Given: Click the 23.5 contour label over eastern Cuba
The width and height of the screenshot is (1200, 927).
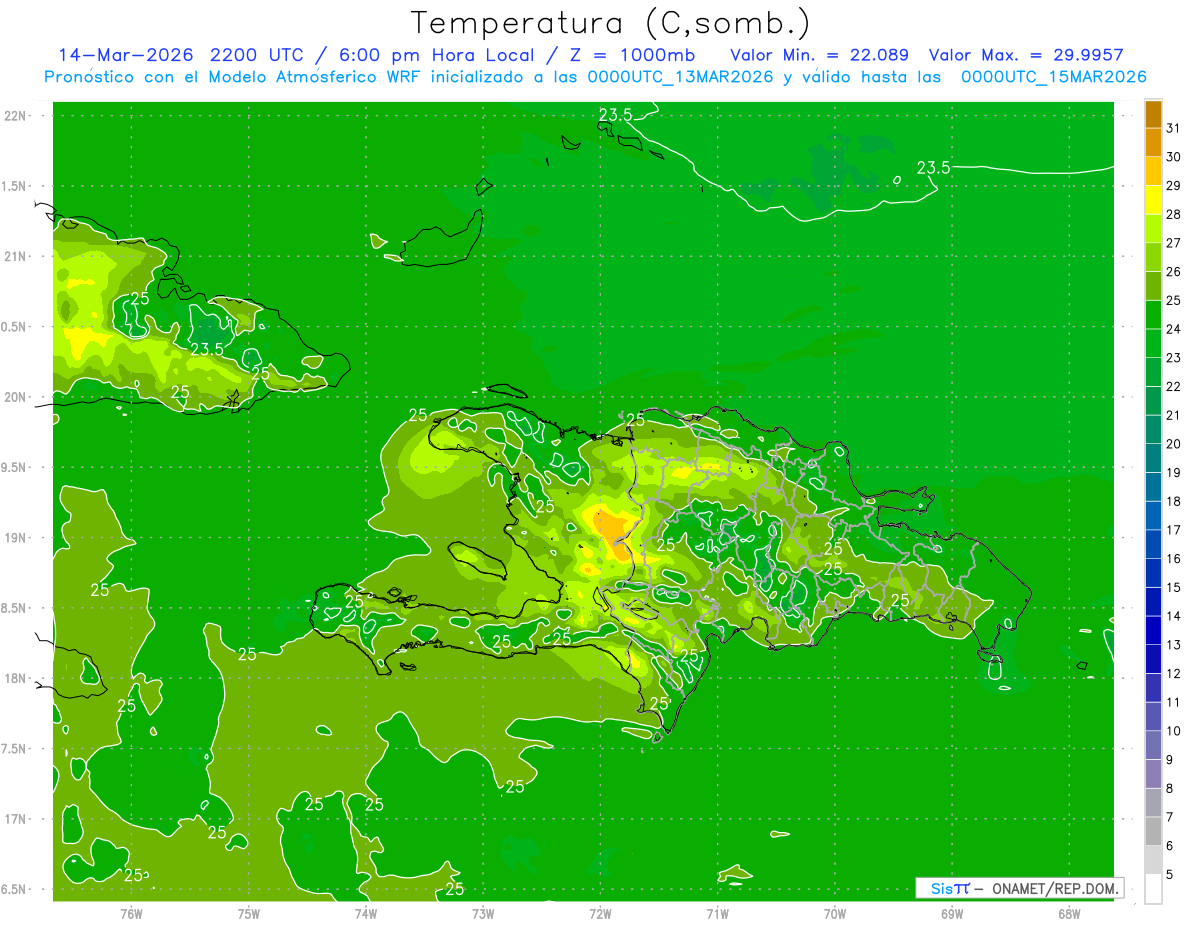Looking at the screenshot, I should (x=207, y=348).
